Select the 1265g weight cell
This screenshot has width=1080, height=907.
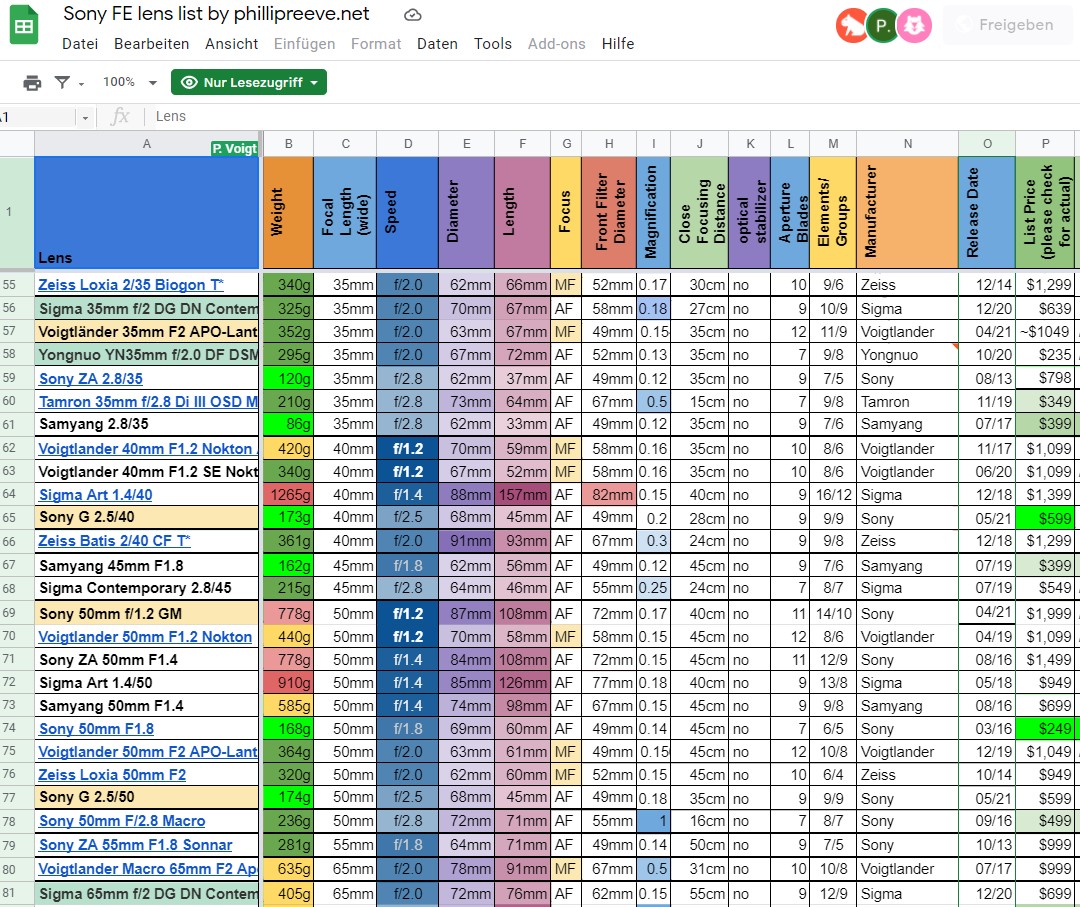(288, 494)
